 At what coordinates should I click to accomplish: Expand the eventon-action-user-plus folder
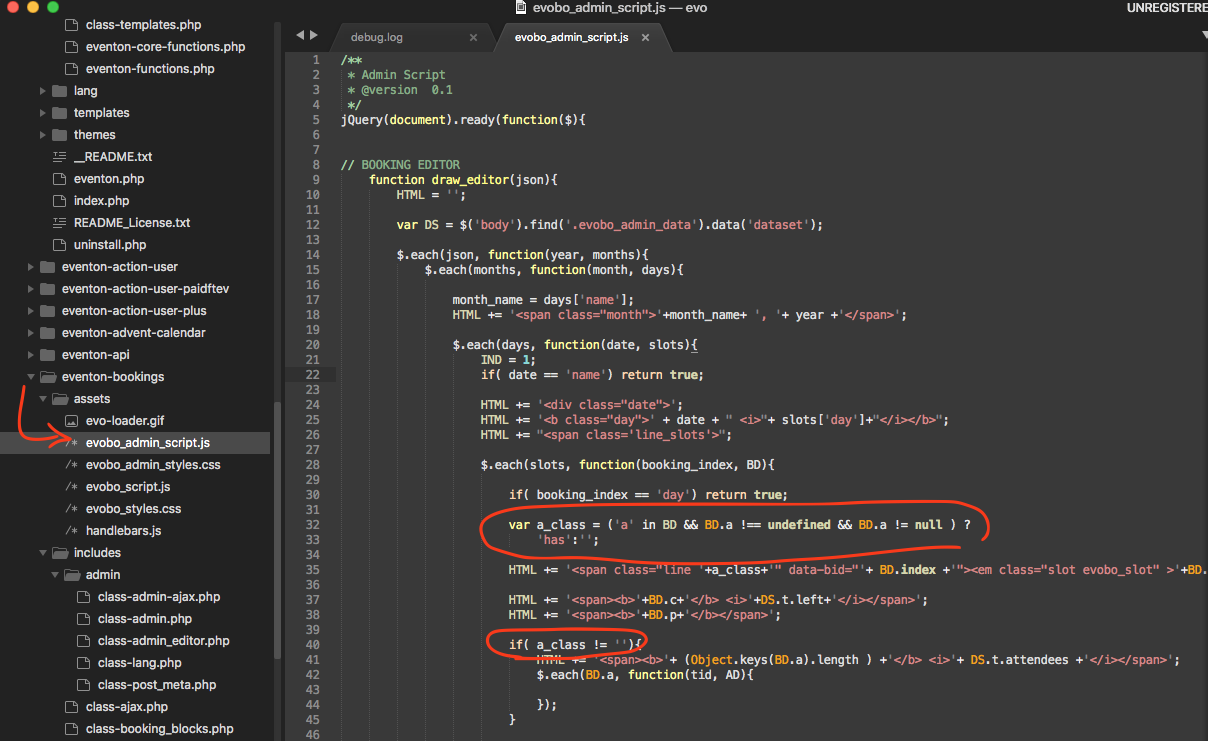pos(31,311)
